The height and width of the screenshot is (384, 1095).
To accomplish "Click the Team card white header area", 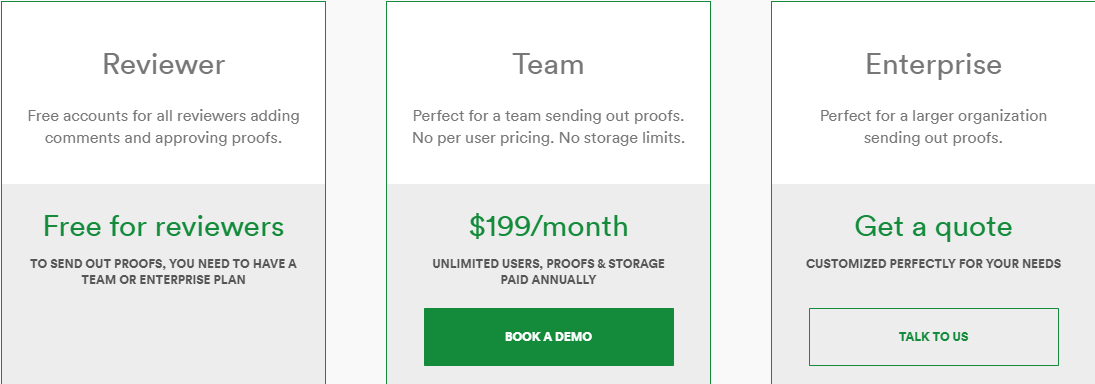I will click(548, 93).
